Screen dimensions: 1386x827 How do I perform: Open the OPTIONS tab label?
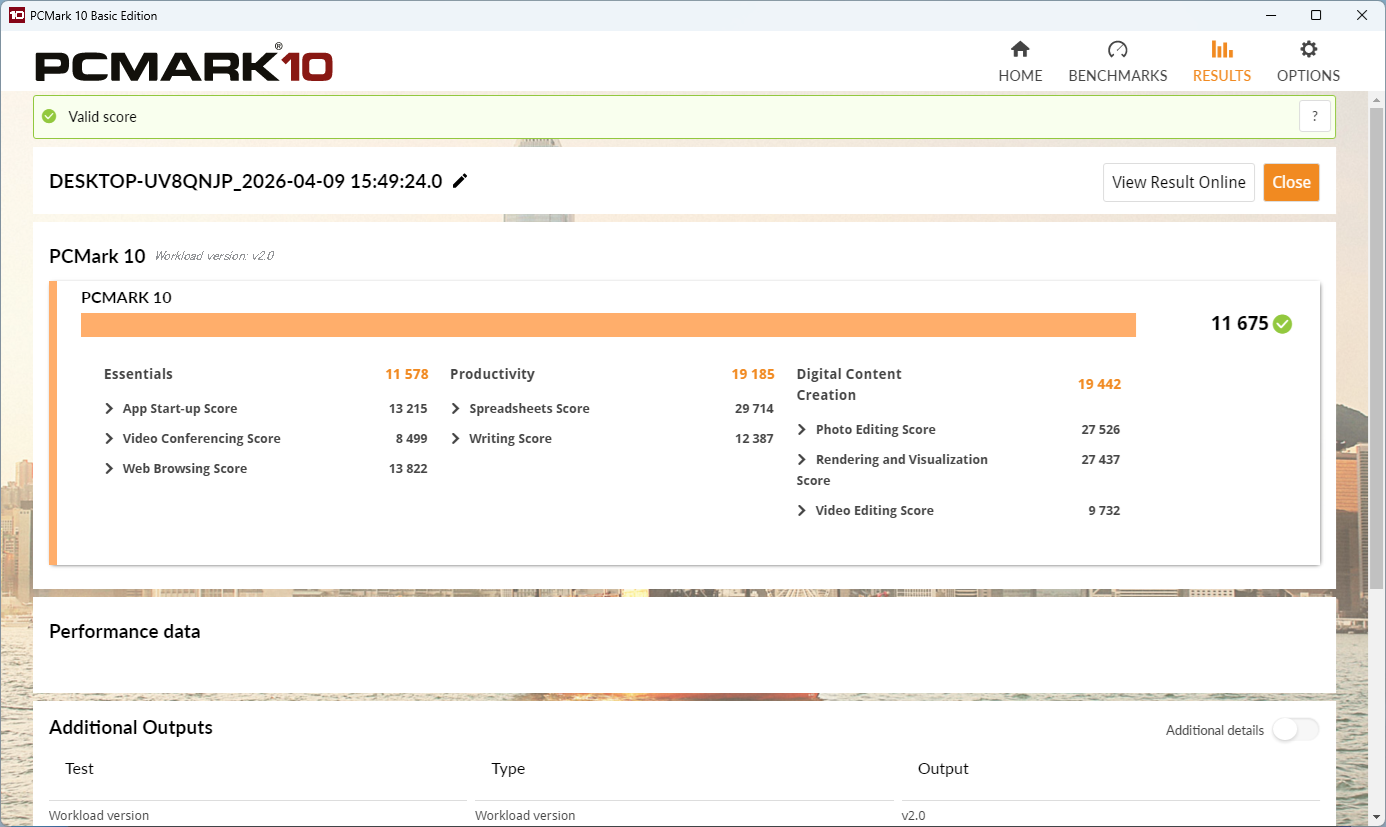tap(1308, 75)
